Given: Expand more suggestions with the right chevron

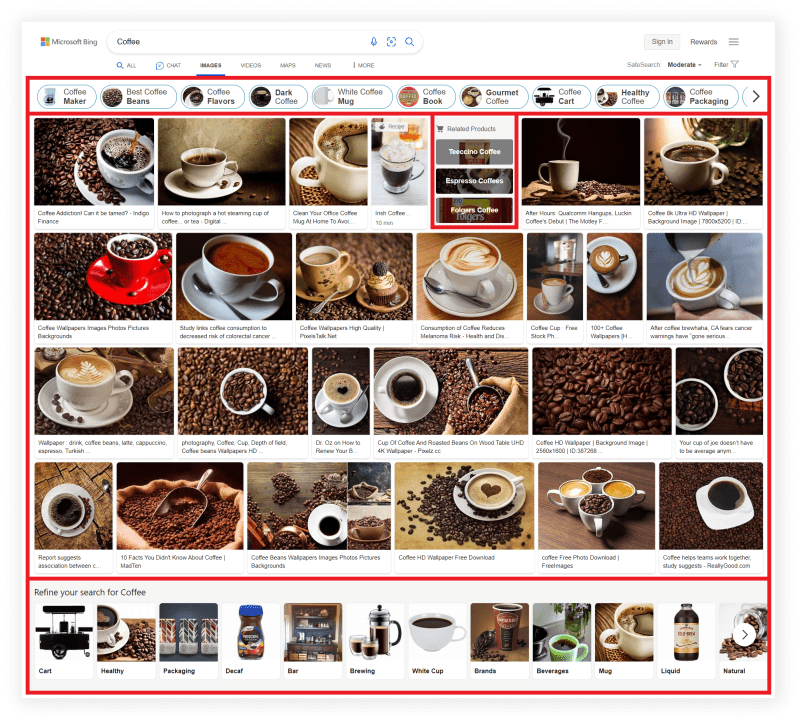Looking at the screenshot, I should (757, 96).
